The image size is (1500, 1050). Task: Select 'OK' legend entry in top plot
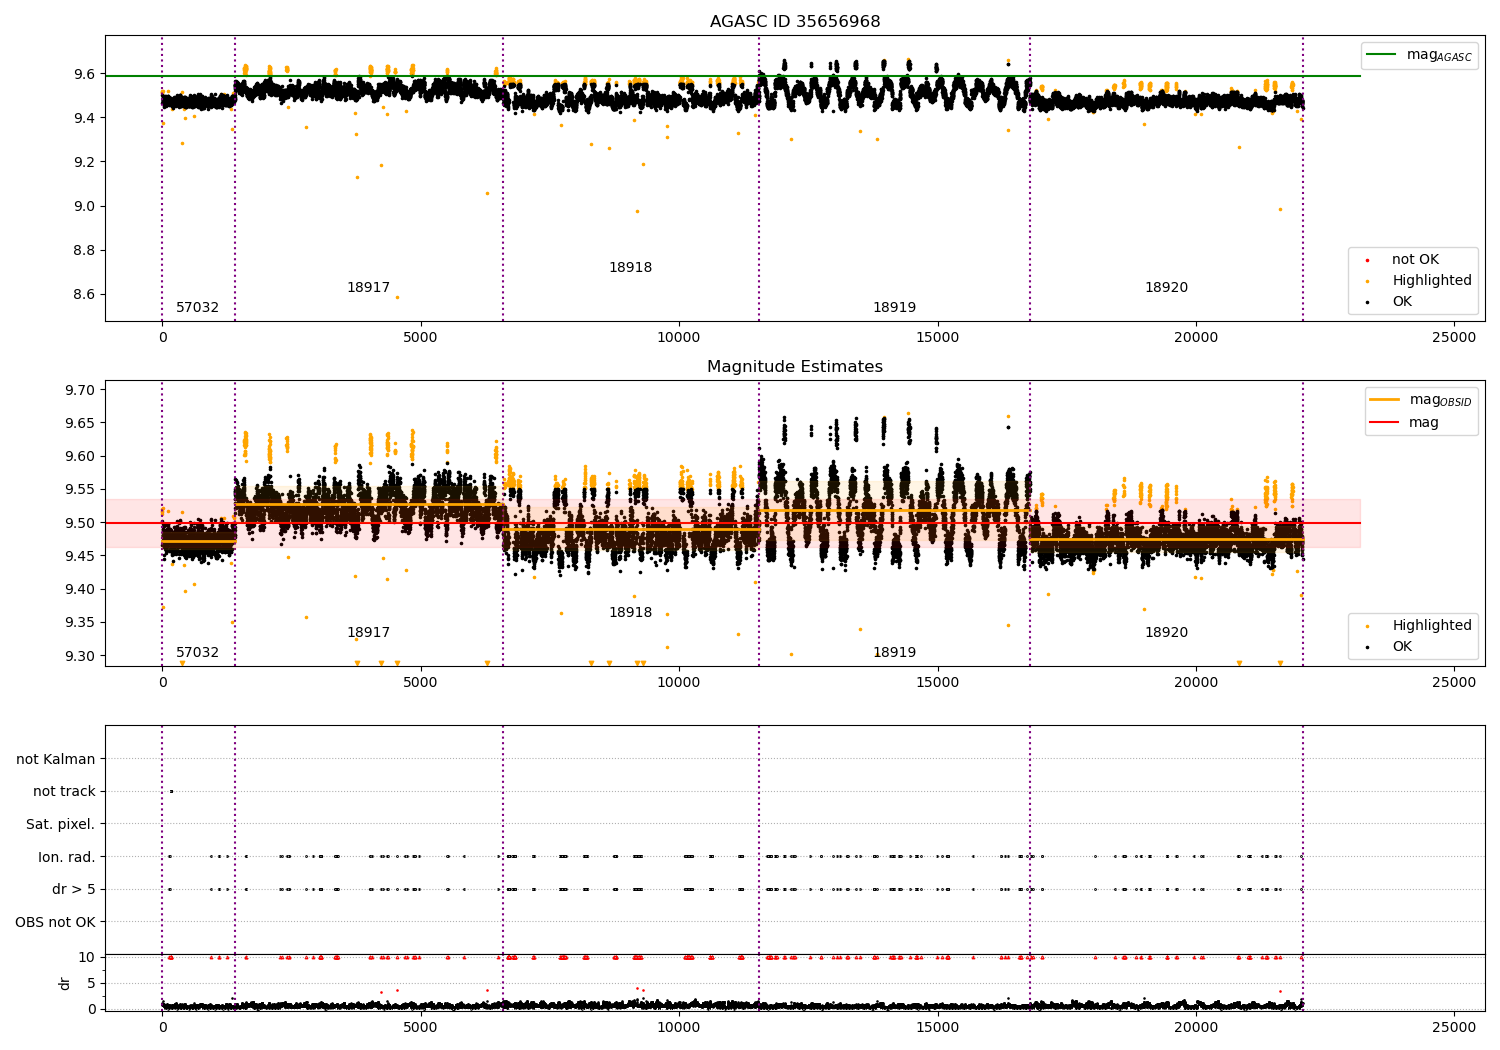point(1402,302)
